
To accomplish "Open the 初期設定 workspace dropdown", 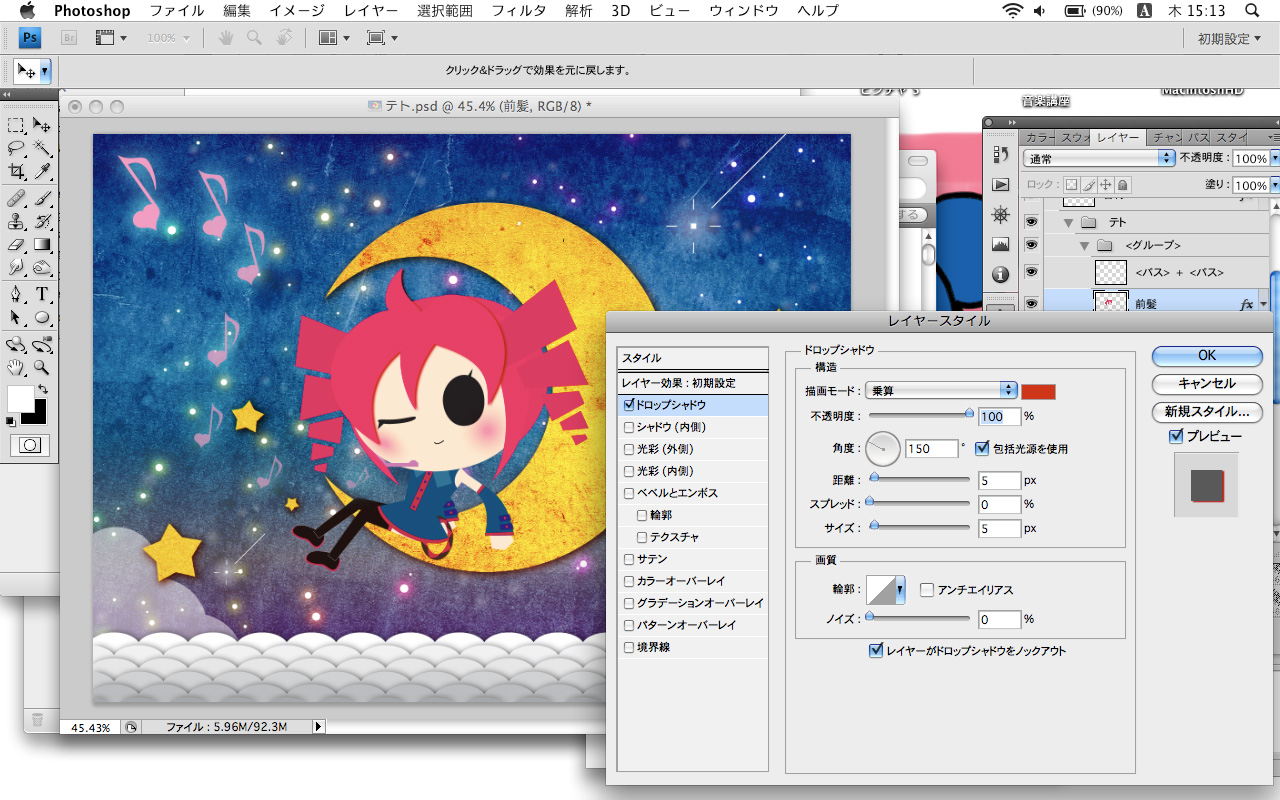I will click(x=1230, y=39).
